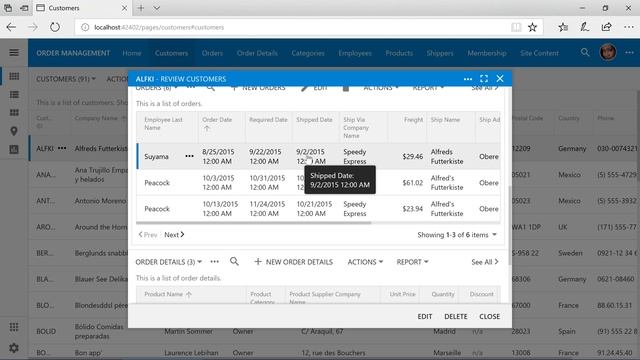Open the Customers menu item
640x360 pixels.
171,53
